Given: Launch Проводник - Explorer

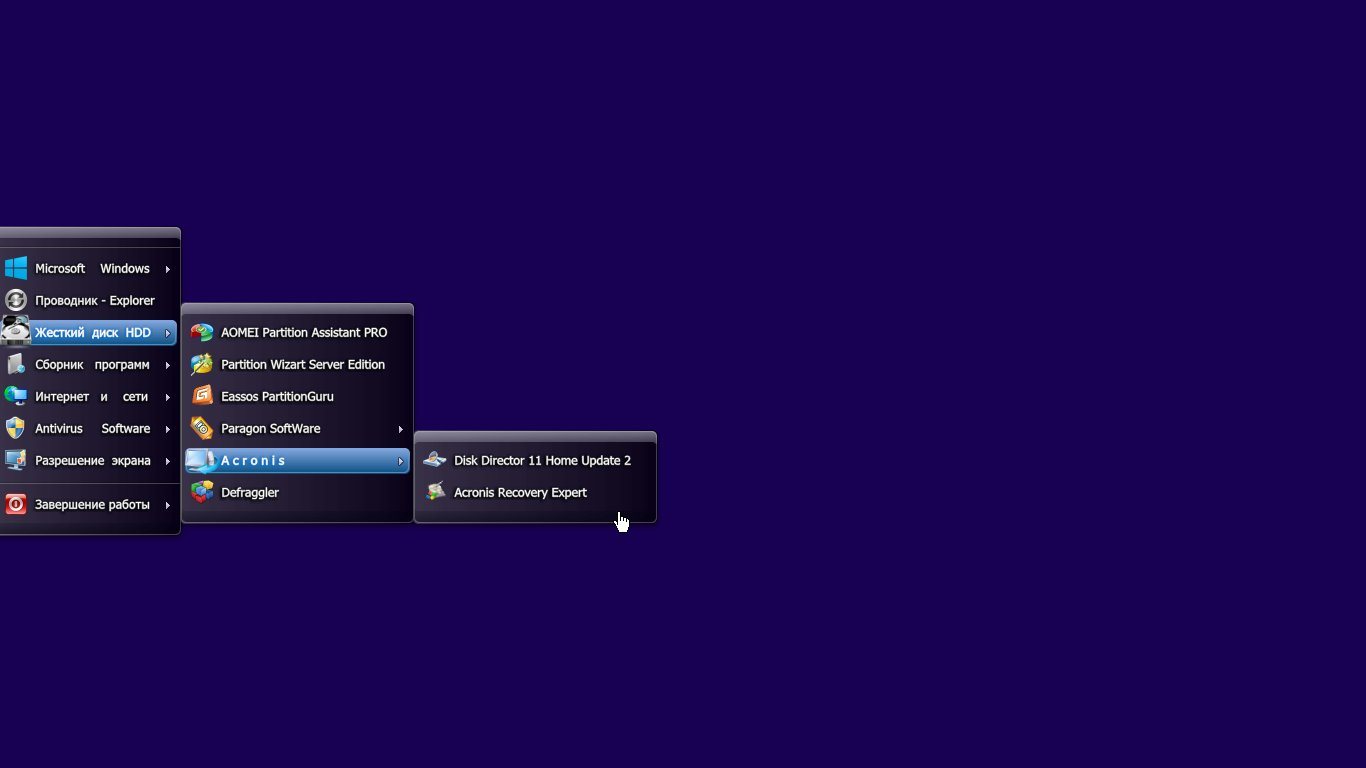Looking at the screenshot, I should pos(88,300).
